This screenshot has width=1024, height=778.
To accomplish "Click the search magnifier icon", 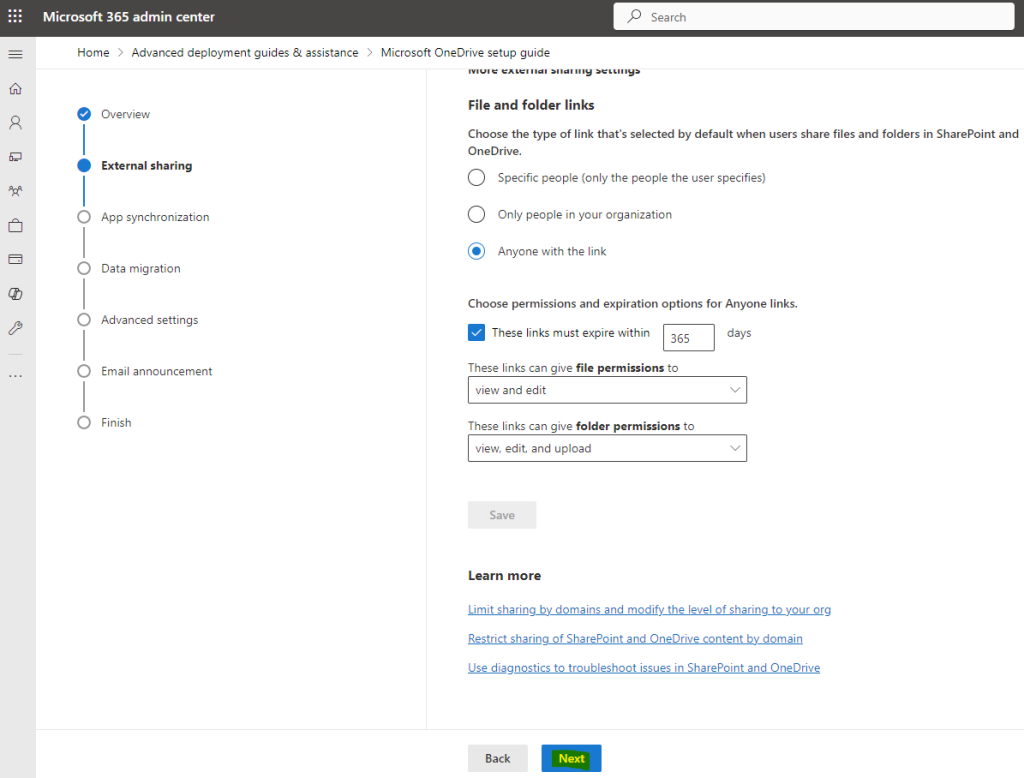I will point(634,16).
